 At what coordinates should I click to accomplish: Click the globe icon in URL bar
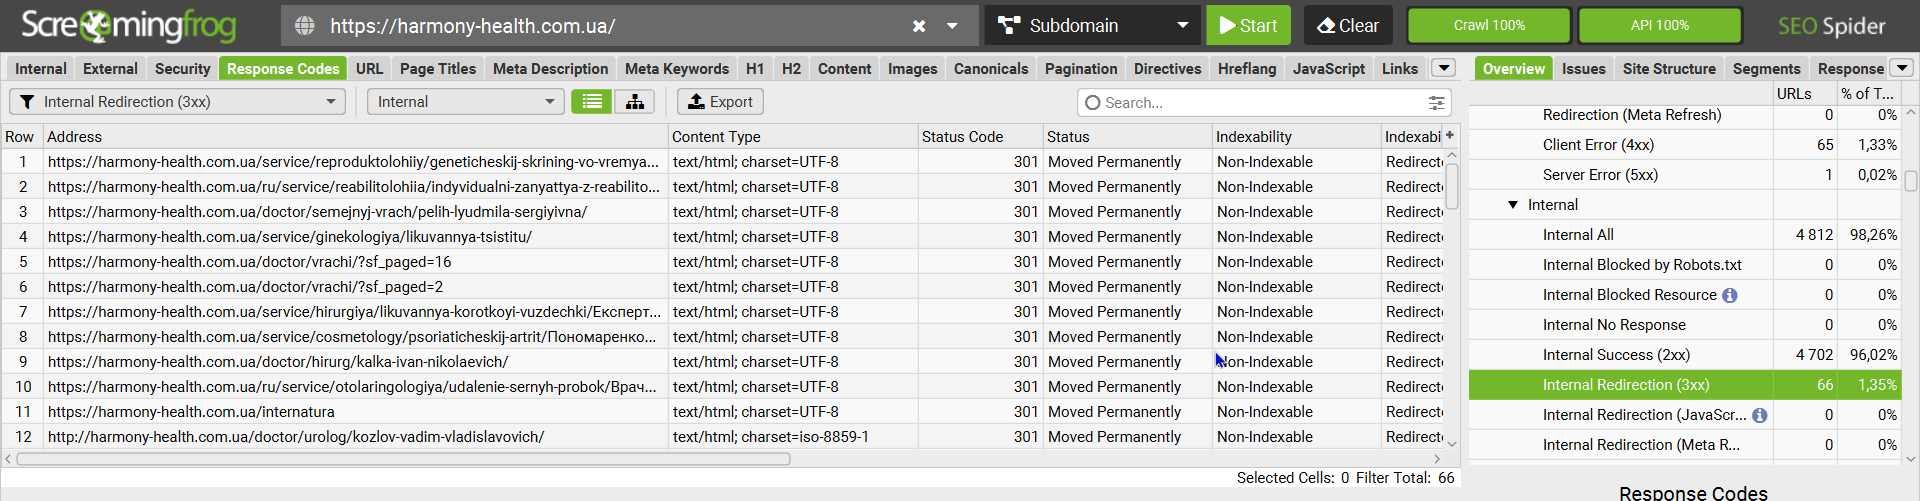click(305, 26)
